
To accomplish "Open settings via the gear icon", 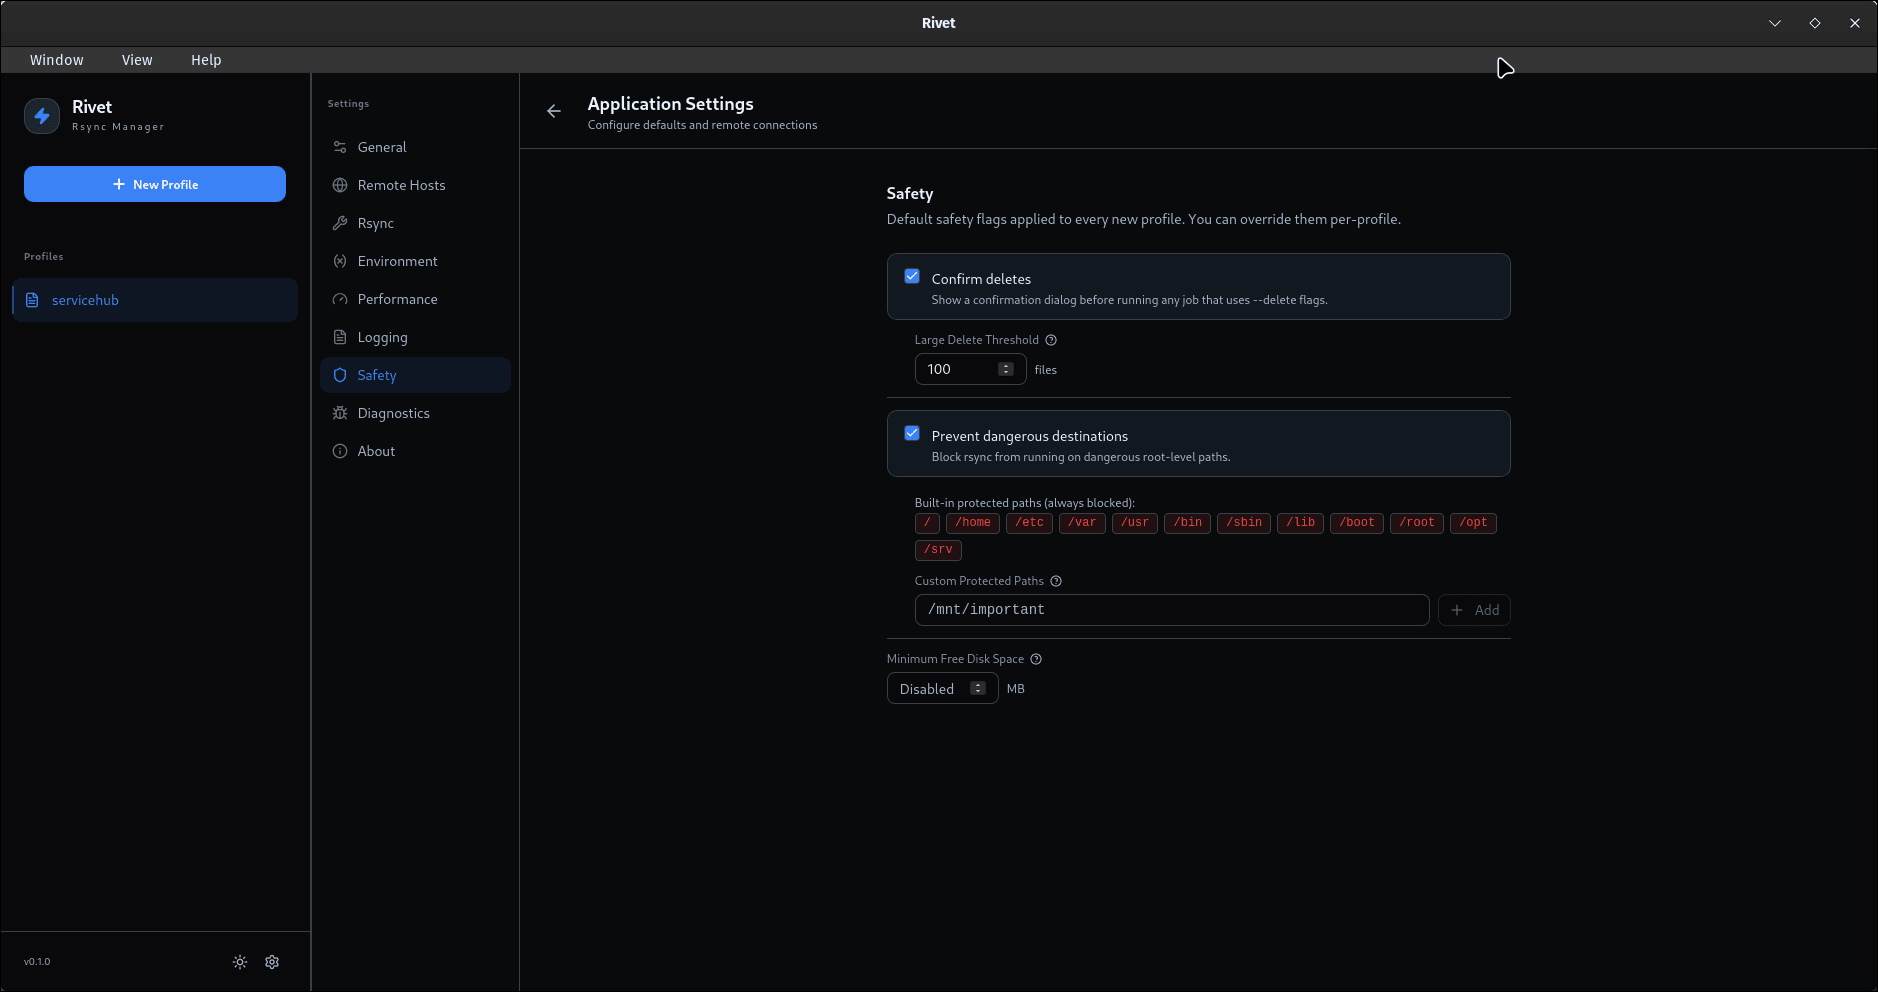I will 272,962.
